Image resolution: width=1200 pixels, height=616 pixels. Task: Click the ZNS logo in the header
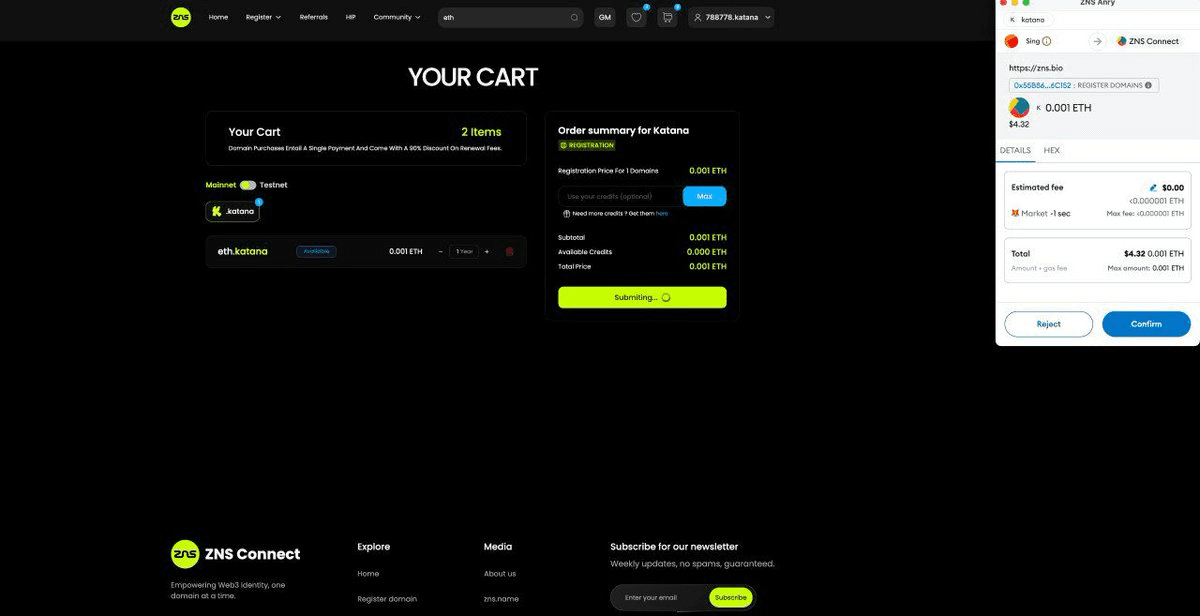pyautogui.click(x=180, y=17)
